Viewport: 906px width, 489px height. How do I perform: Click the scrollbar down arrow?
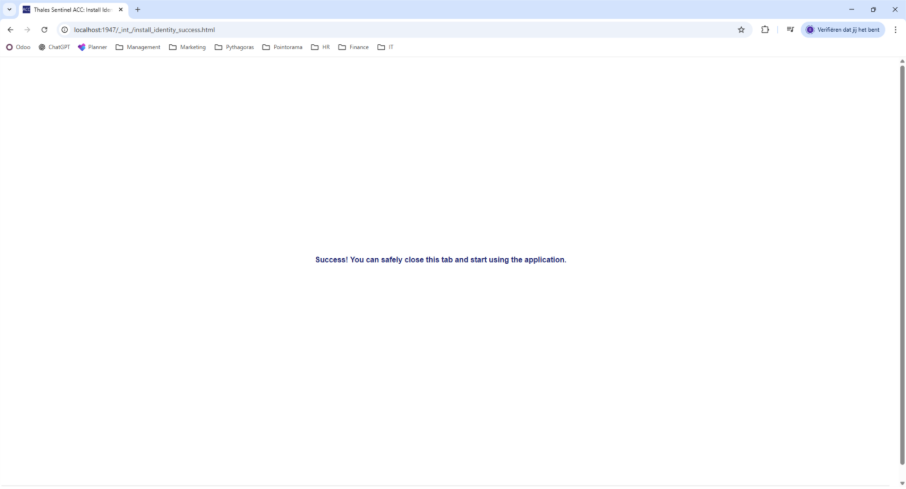(902, 484)
